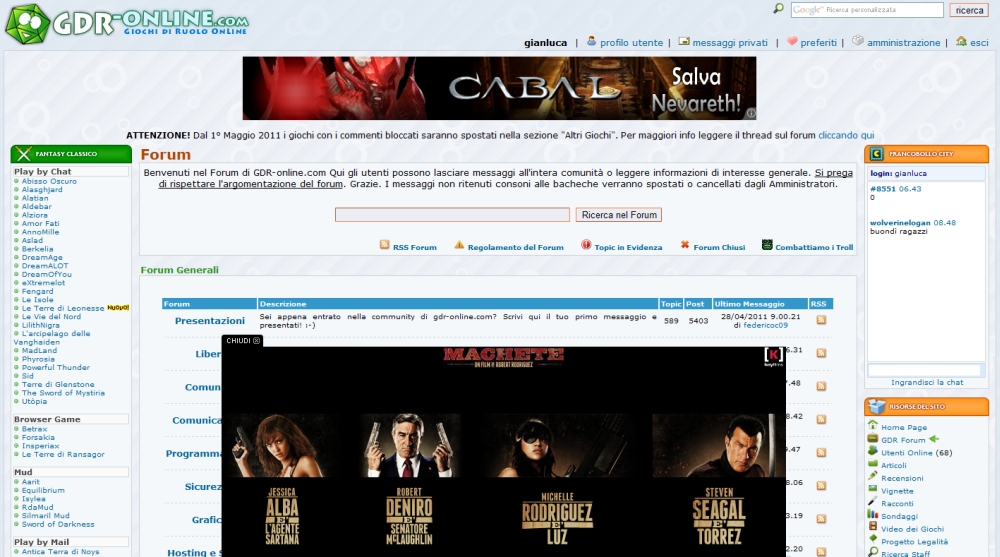Click the ricerca button at top right

[x=969, y=10]
